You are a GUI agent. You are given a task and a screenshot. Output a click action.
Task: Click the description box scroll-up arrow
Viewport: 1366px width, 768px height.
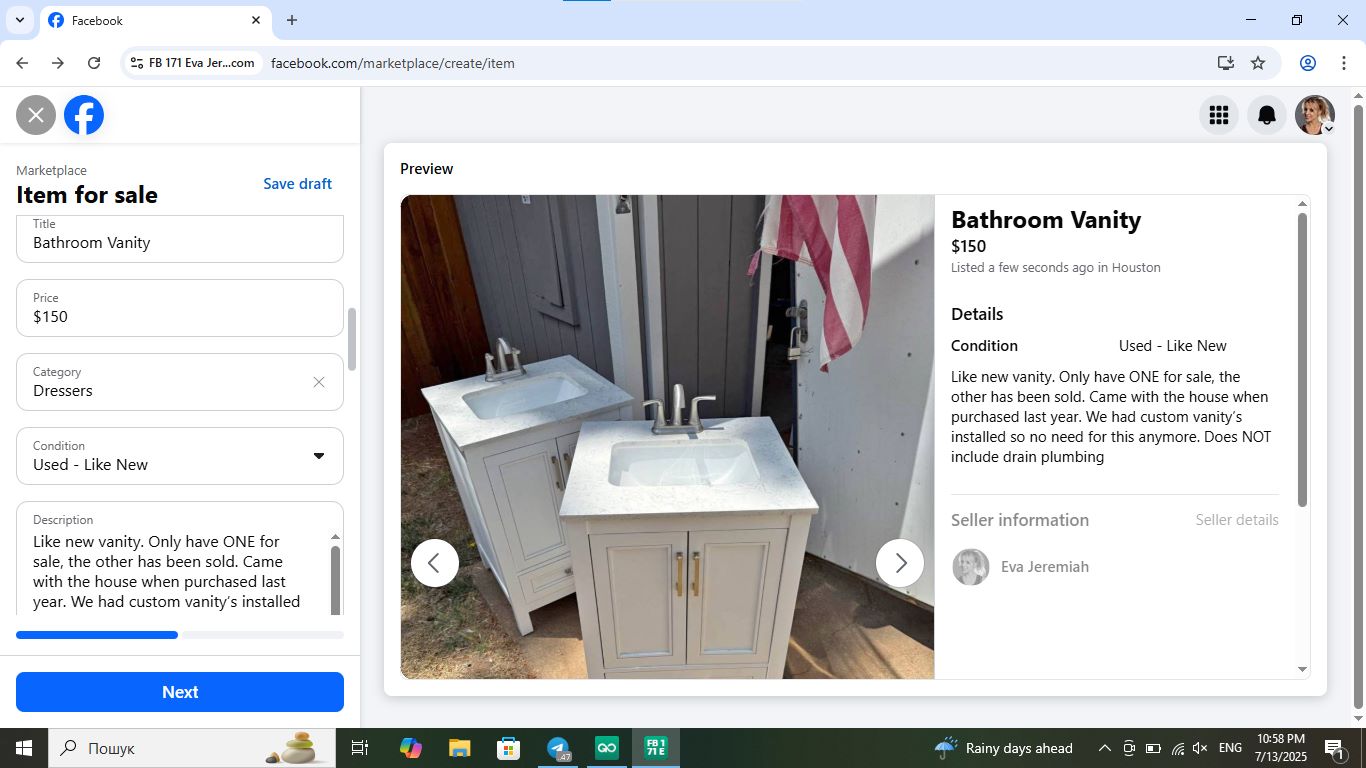pyautogui.click(x=335, y=537)
